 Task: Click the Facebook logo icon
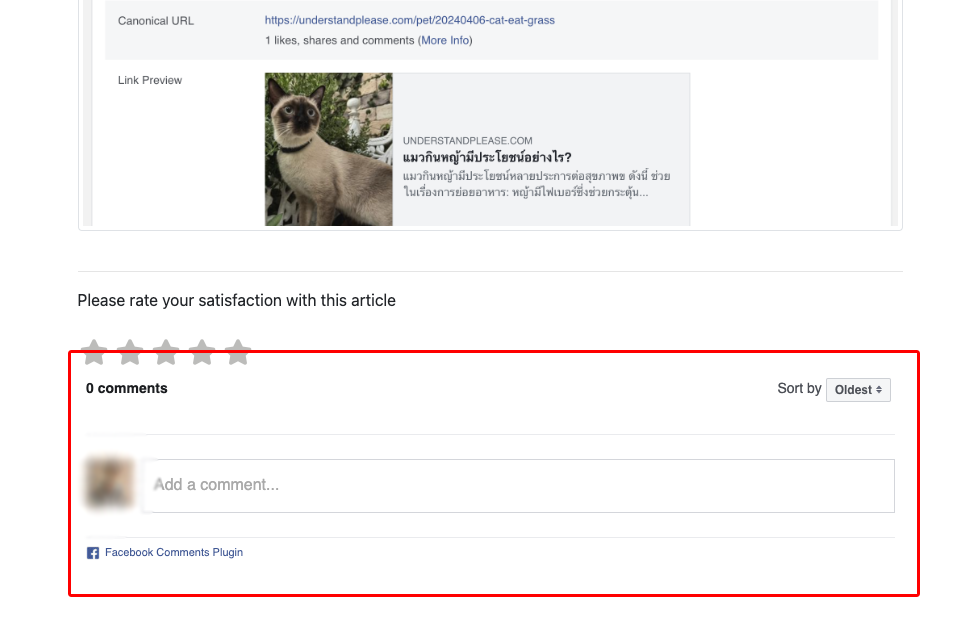point(93,553)
